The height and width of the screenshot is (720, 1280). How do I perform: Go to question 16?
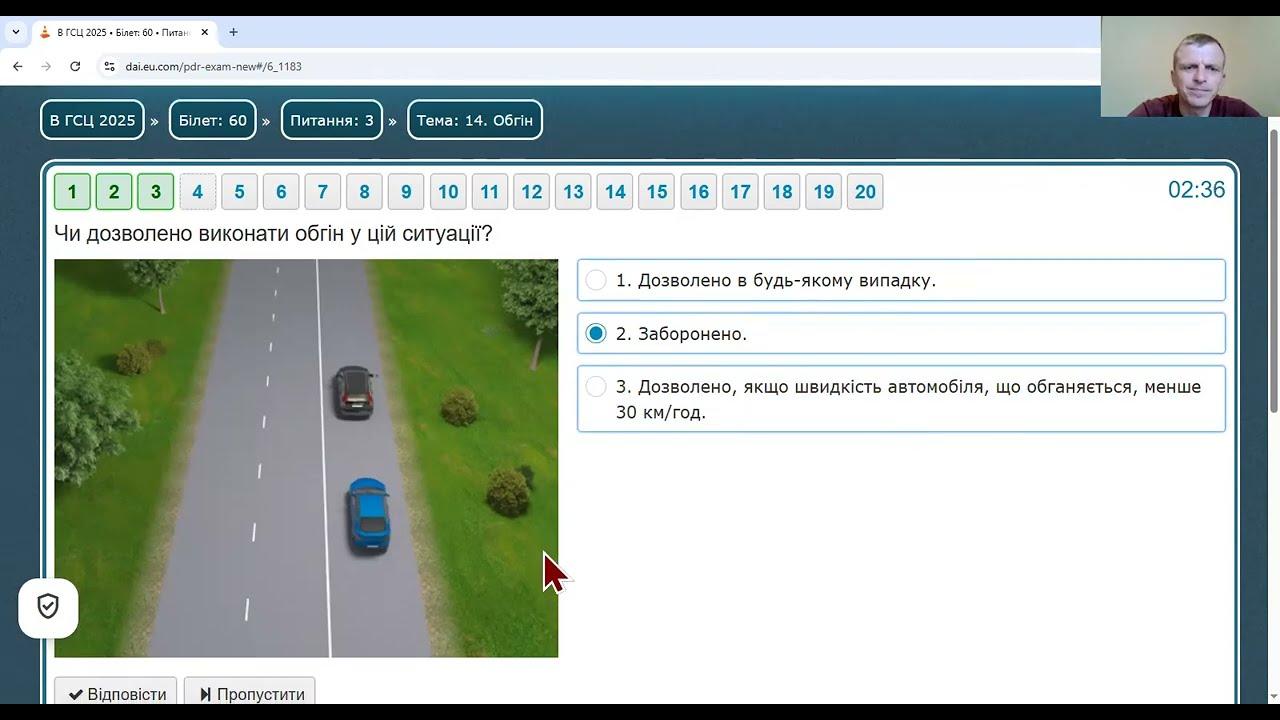click(698, 192)
